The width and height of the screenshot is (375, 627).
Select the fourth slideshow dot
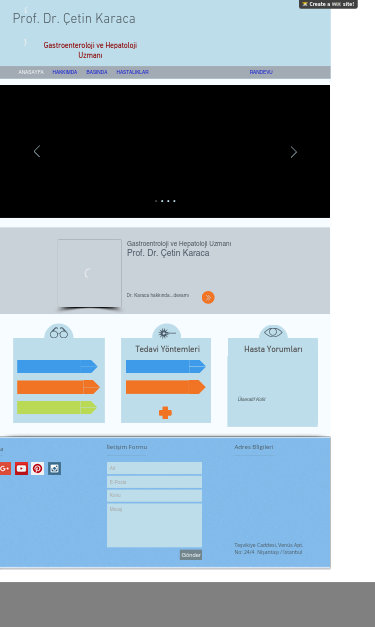[x=174, y=201]
